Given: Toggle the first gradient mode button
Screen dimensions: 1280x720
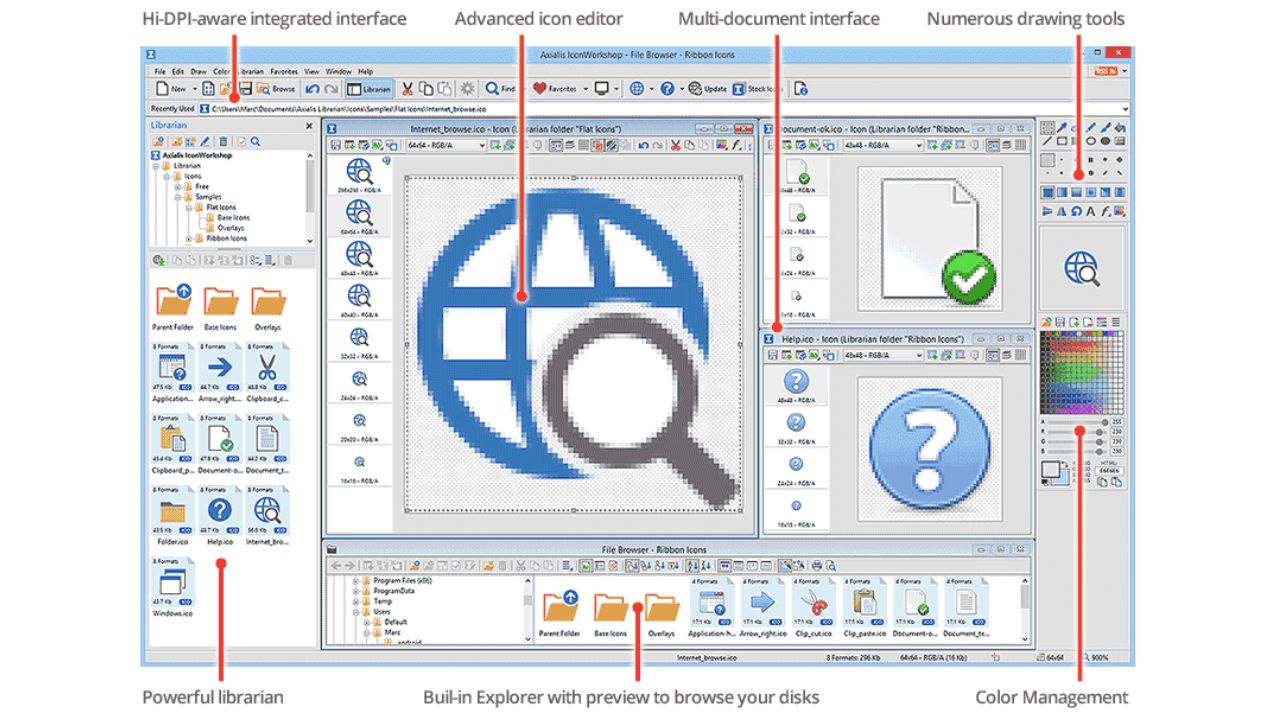Looking at the screenshot, I should (1047, 192).
